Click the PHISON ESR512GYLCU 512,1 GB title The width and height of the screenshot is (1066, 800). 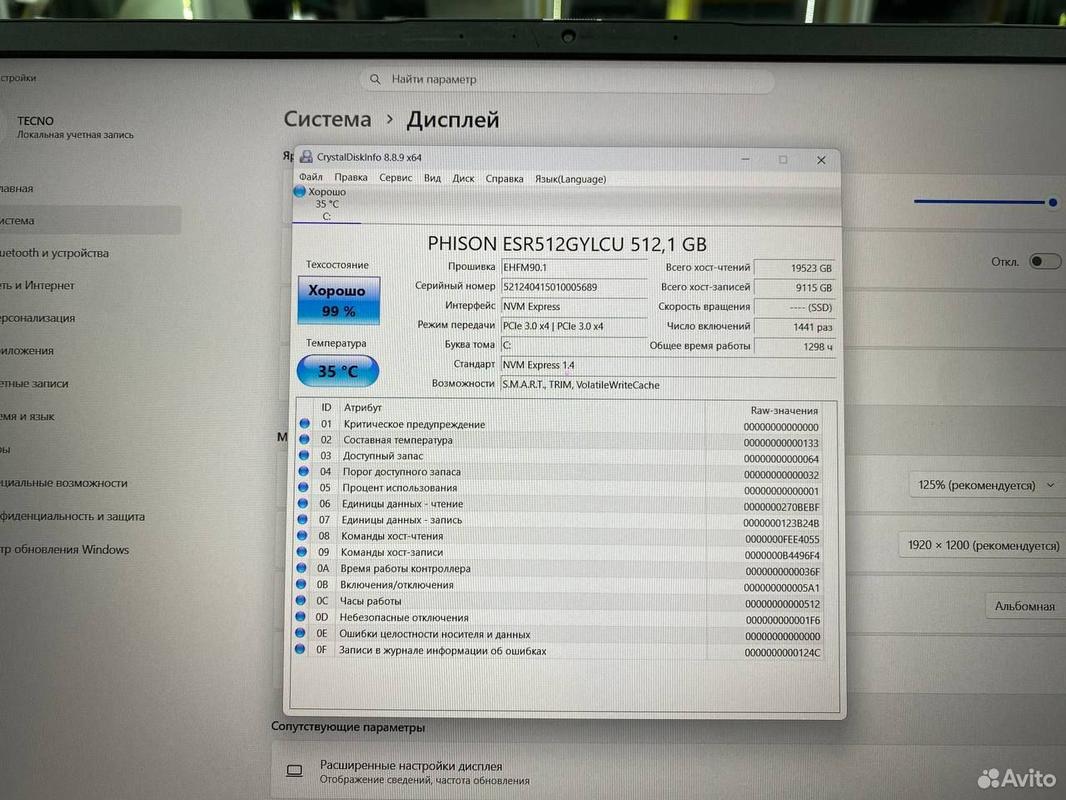coord(567,244)
